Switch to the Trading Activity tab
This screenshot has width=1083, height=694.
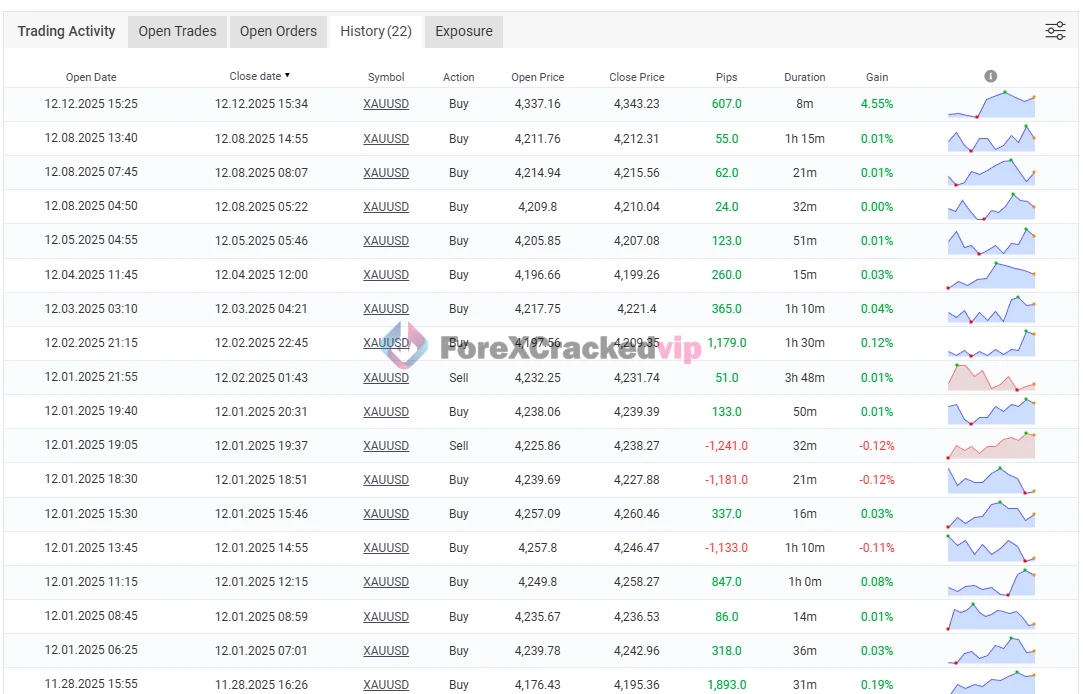[66, 31]
